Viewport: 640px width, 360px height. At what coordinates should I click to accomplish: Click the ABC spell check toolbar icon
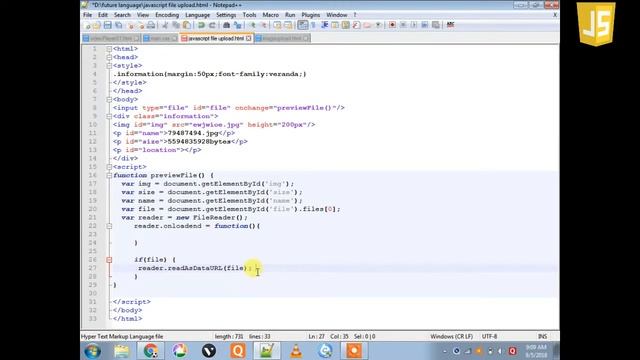click(450, 25)
